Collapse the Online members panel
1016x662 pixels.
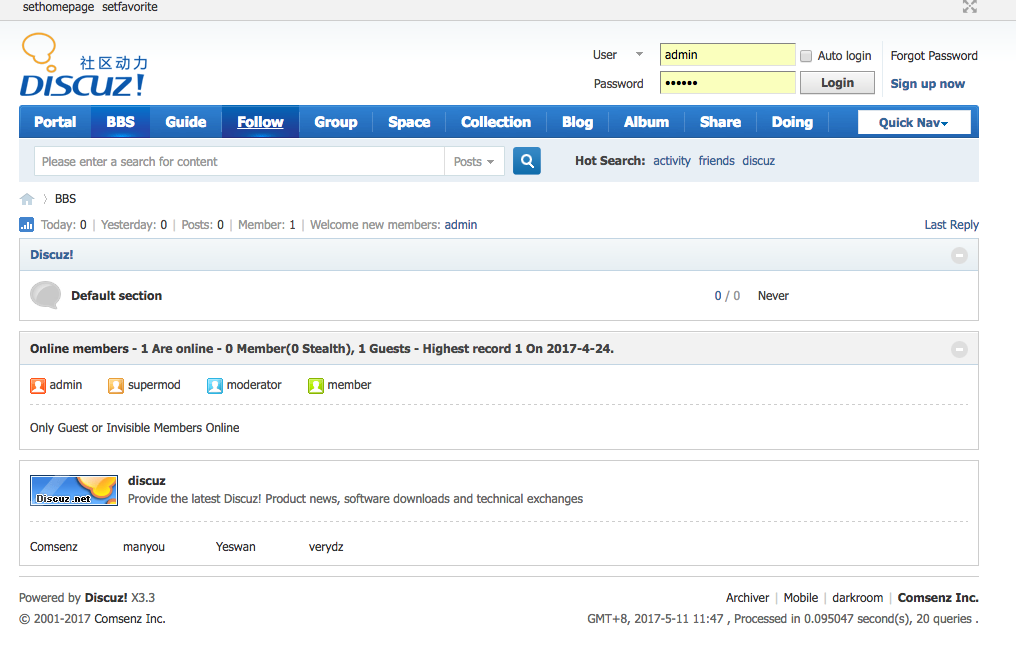click(x=959, y=349)
